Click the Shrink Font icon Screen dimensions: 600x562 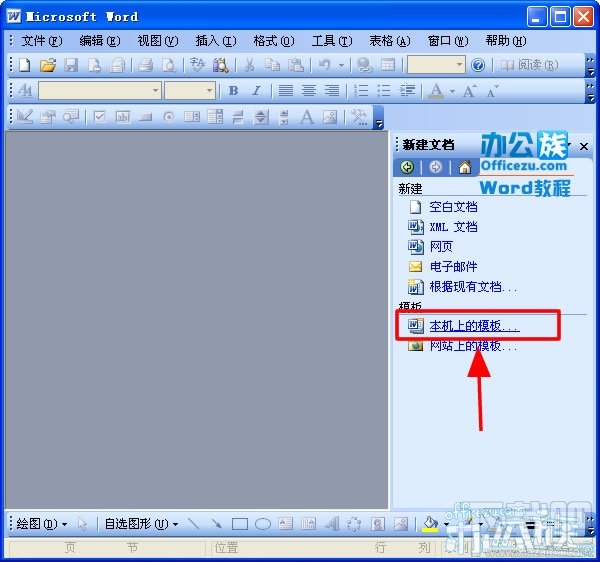click(492, 91)
